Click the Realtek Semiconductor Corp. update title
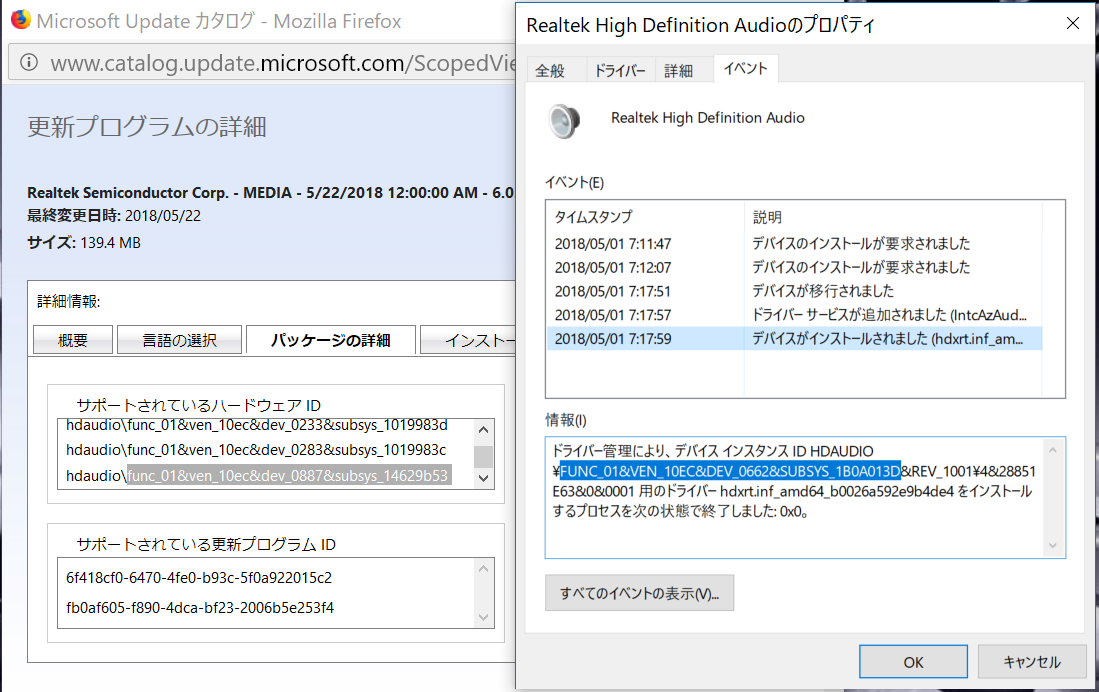Screen dimensions: 1099x692 (x=271, y=193)
